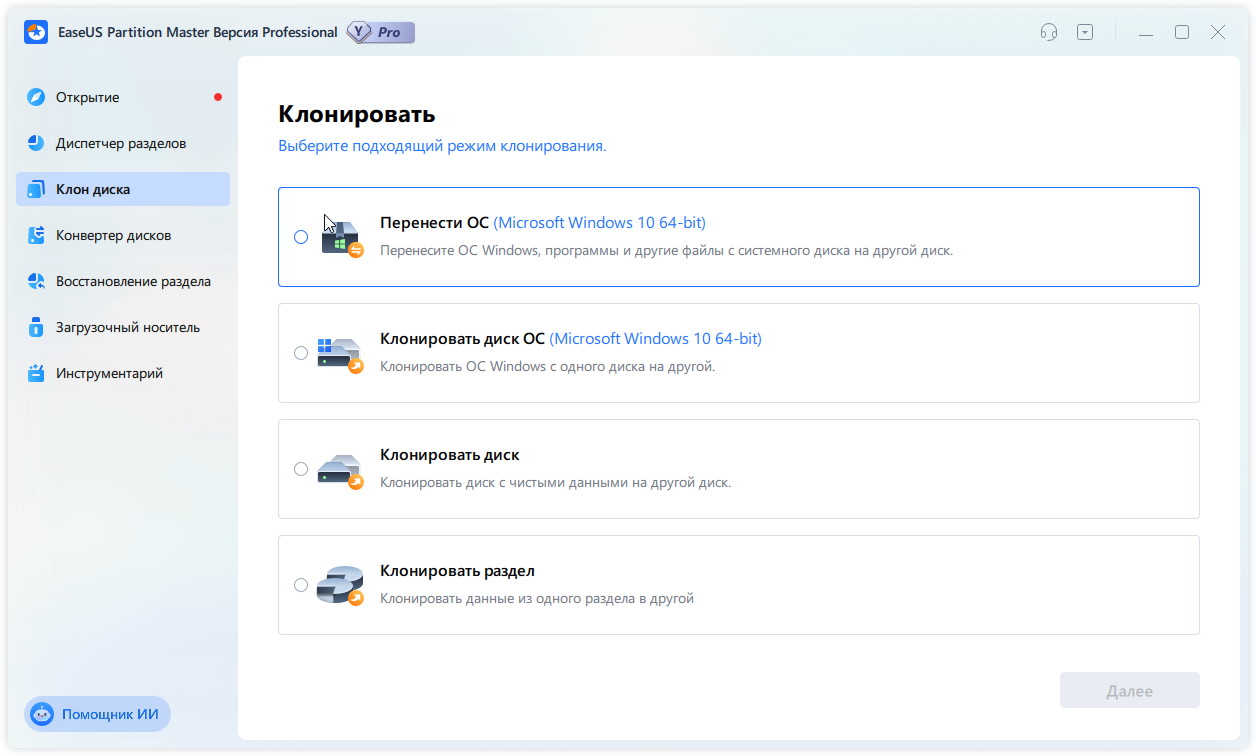1256x756 pixels.
Task: Choose the Клонировать диск ОС radio option
Action: [301, 353]
